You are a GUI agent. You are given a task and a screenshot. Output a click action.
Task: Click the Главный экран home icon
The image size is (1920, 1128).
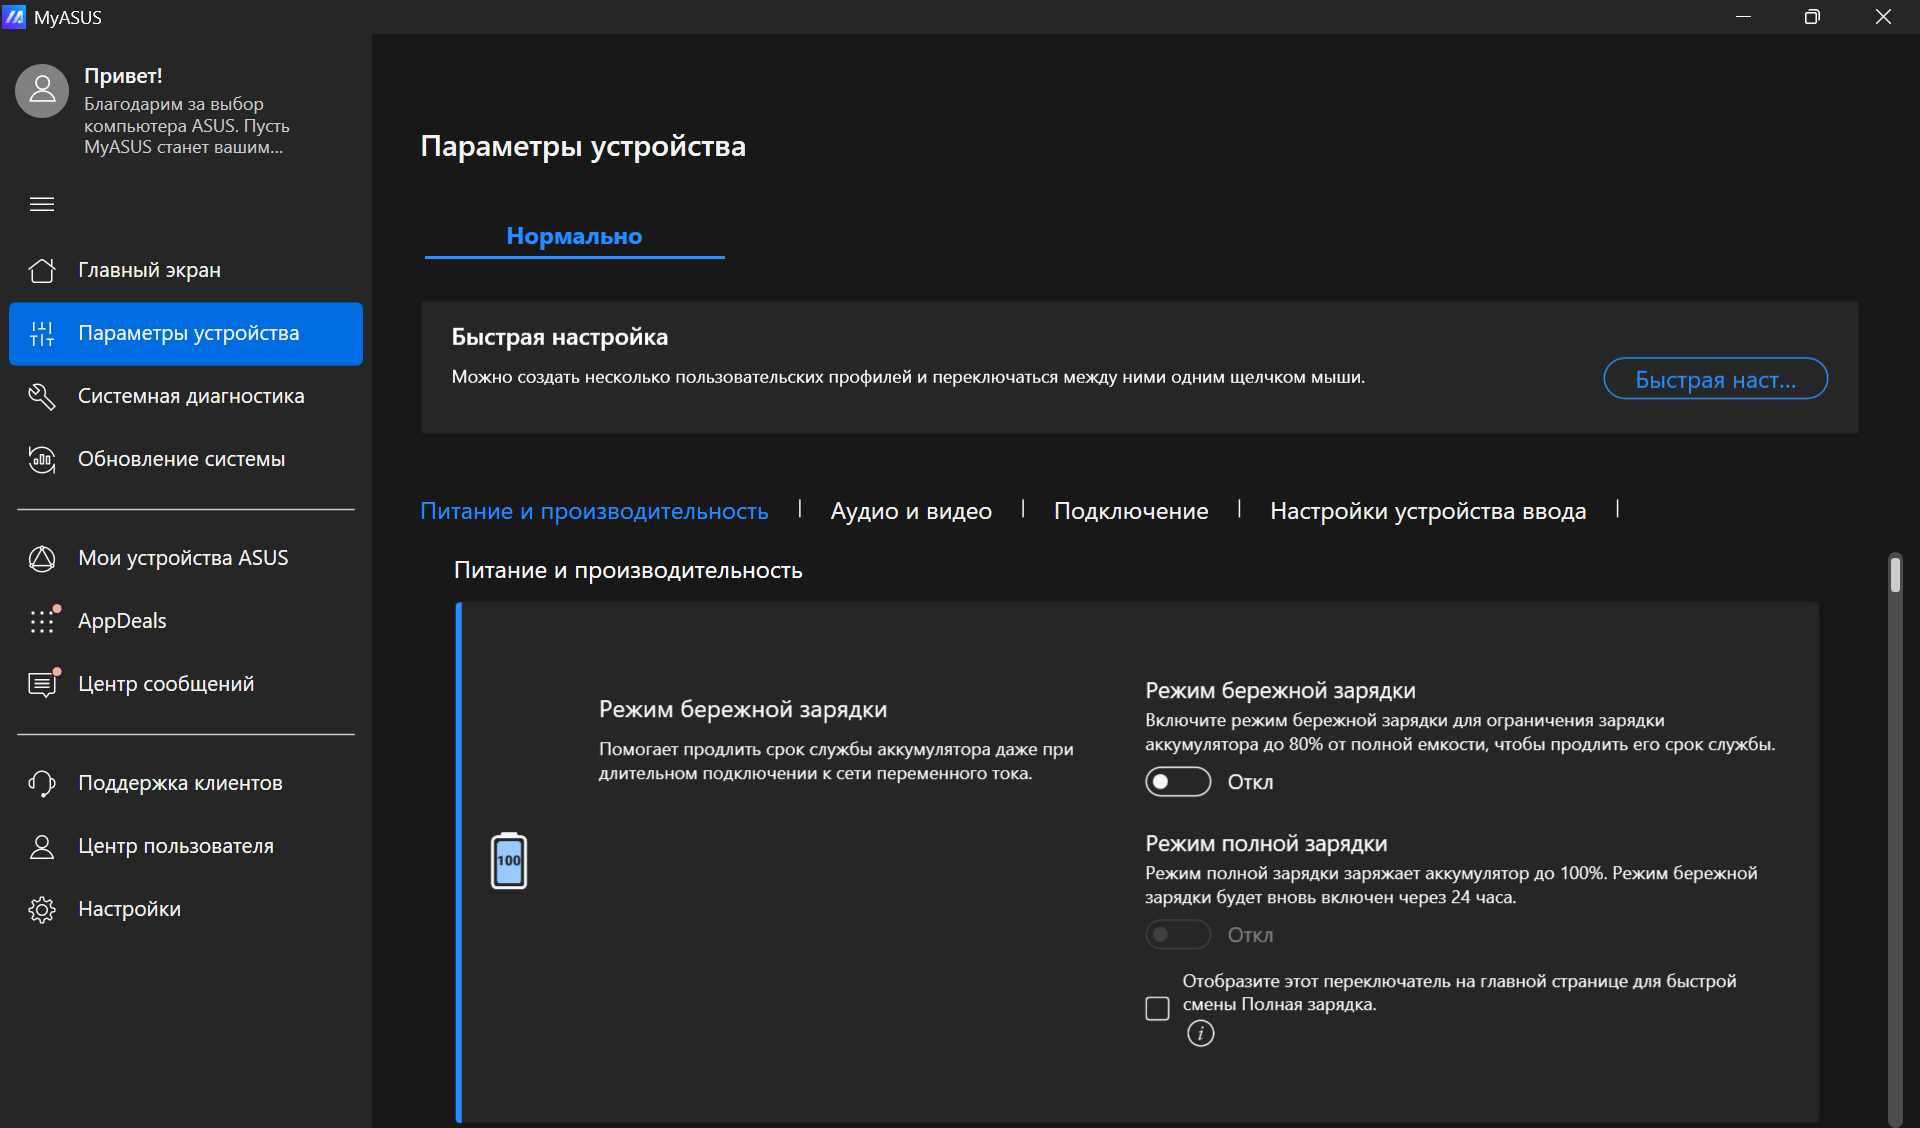[x=42, y=270]
